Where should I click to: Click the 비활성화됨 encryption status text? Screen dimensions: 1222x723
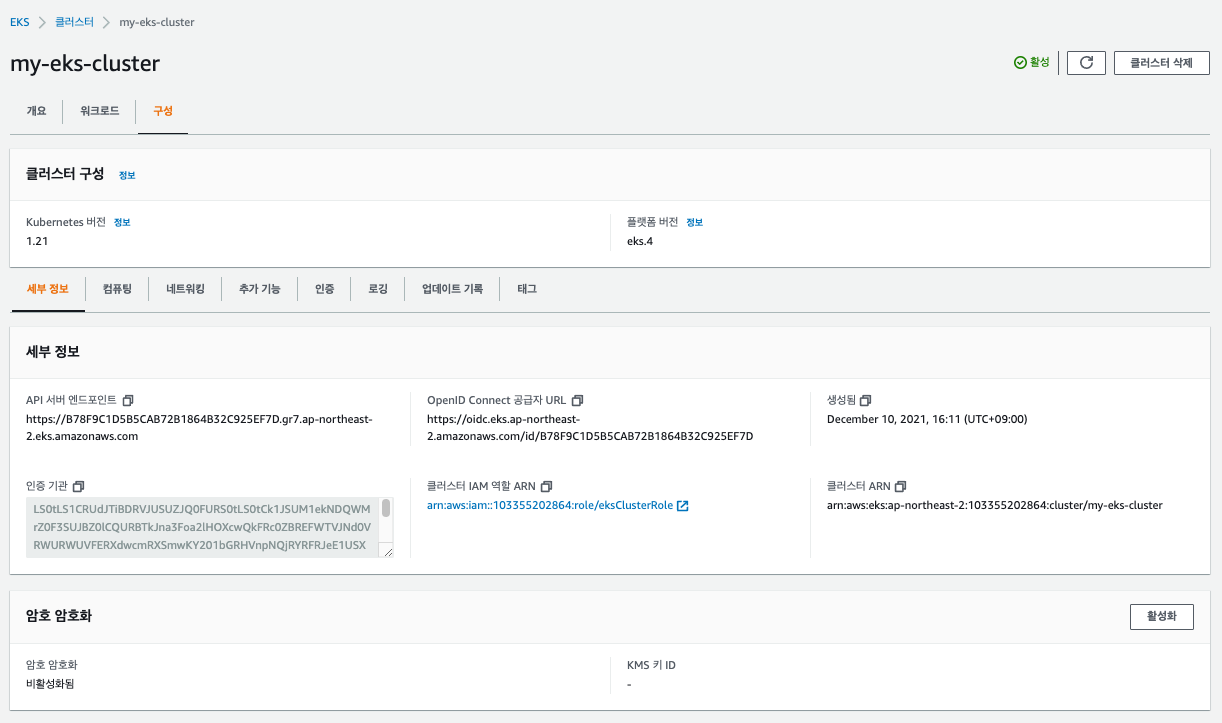[50, 685]
